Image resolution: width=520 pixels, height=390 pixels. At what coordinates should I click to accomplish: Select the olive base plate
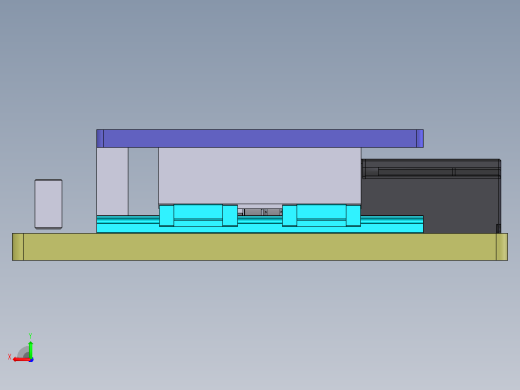click(260, 247)
